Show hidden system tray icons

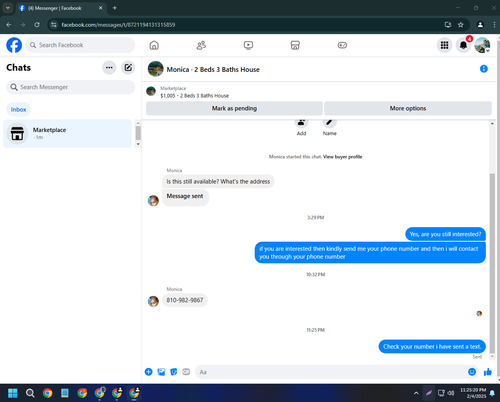(416, 393)
